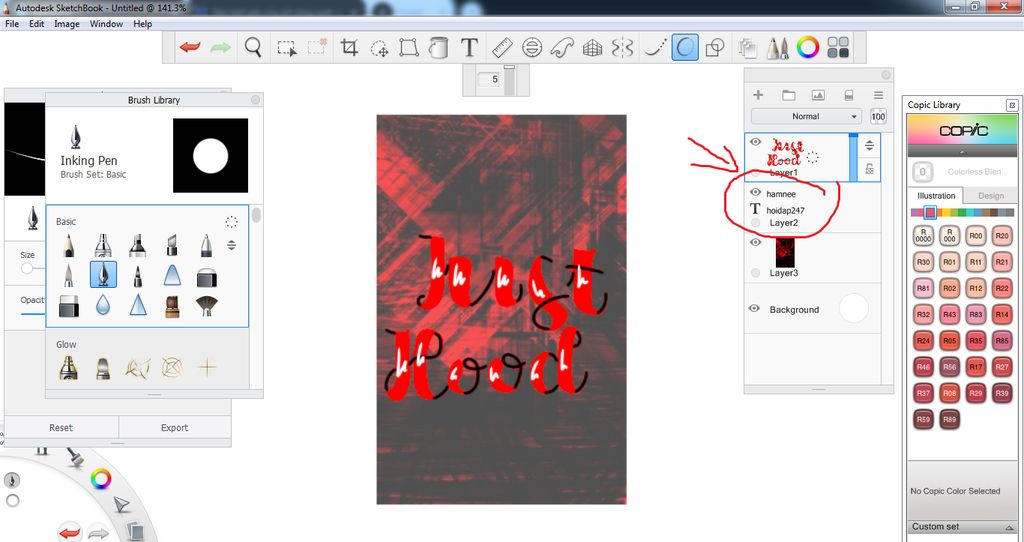
Task: Click the Redo green arrow in the toolbar
Action: pos(221,48)
